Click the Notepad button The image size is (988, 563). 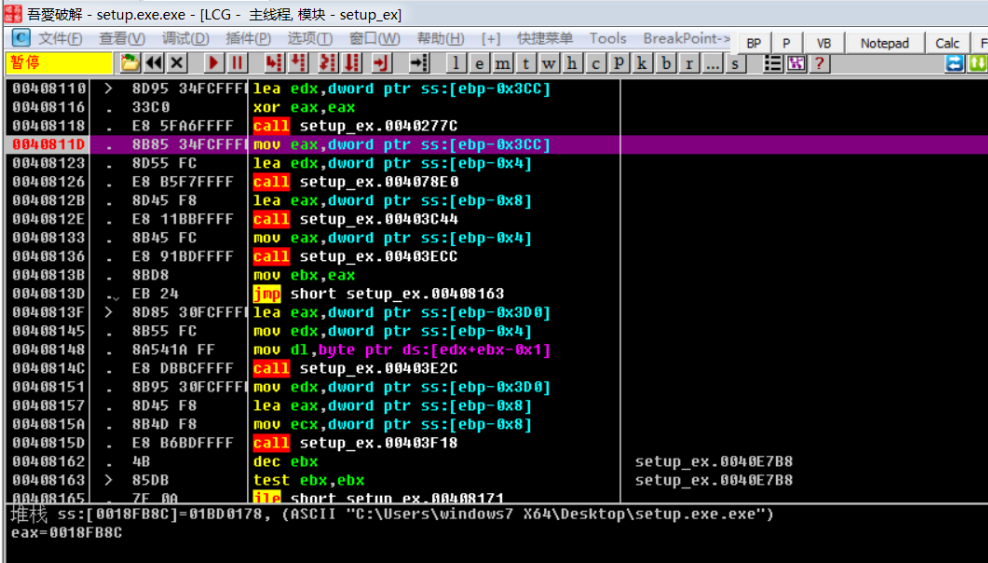pyautogui.click(x=885, y=43)
